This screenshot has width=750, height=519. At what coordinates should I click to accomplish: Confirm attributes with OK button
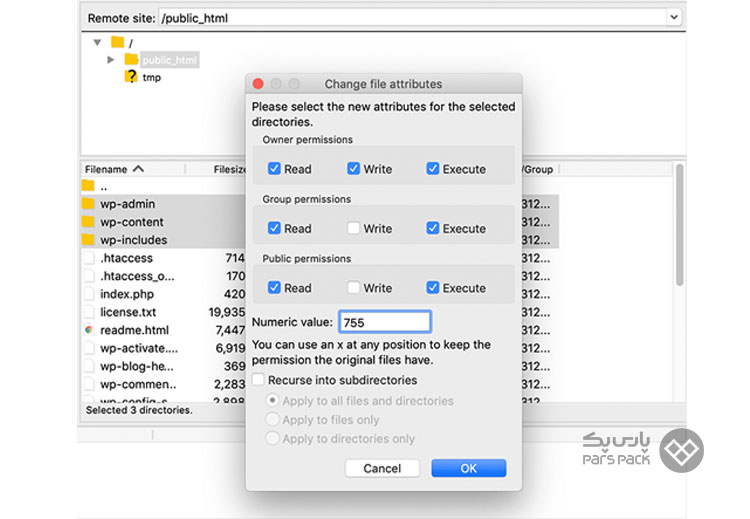pos(469,468)
